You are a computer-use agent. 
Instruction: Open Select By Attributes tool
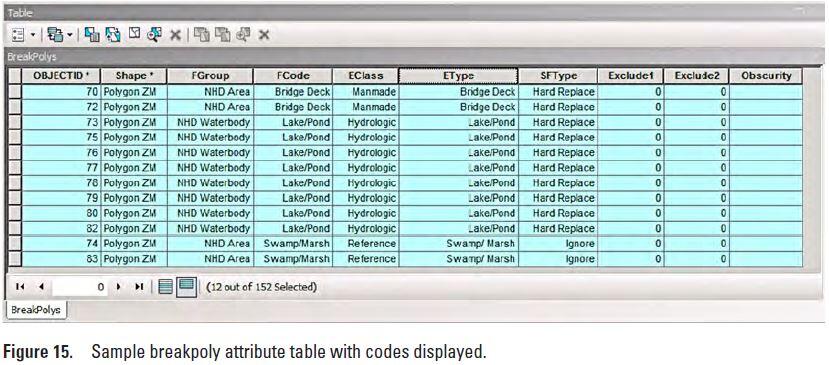click(x=92, y=35)
